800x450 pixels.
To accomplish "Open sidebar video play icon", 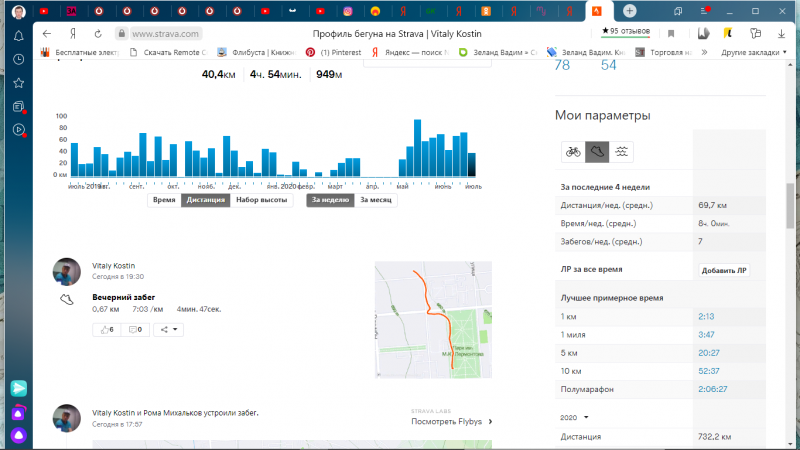I will click(x=18, y=130).
